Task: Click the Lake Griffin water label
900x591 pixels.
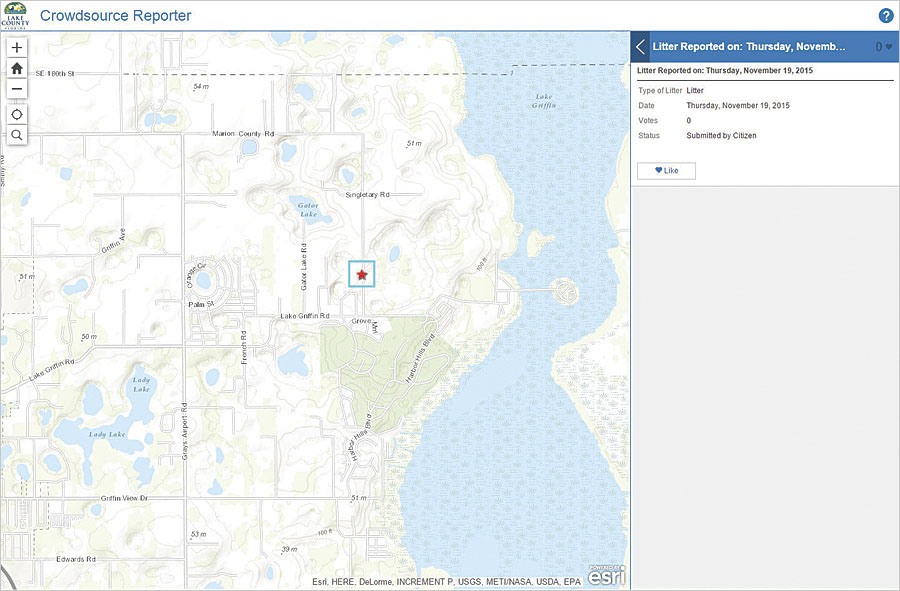Action: tap(544, 101)
